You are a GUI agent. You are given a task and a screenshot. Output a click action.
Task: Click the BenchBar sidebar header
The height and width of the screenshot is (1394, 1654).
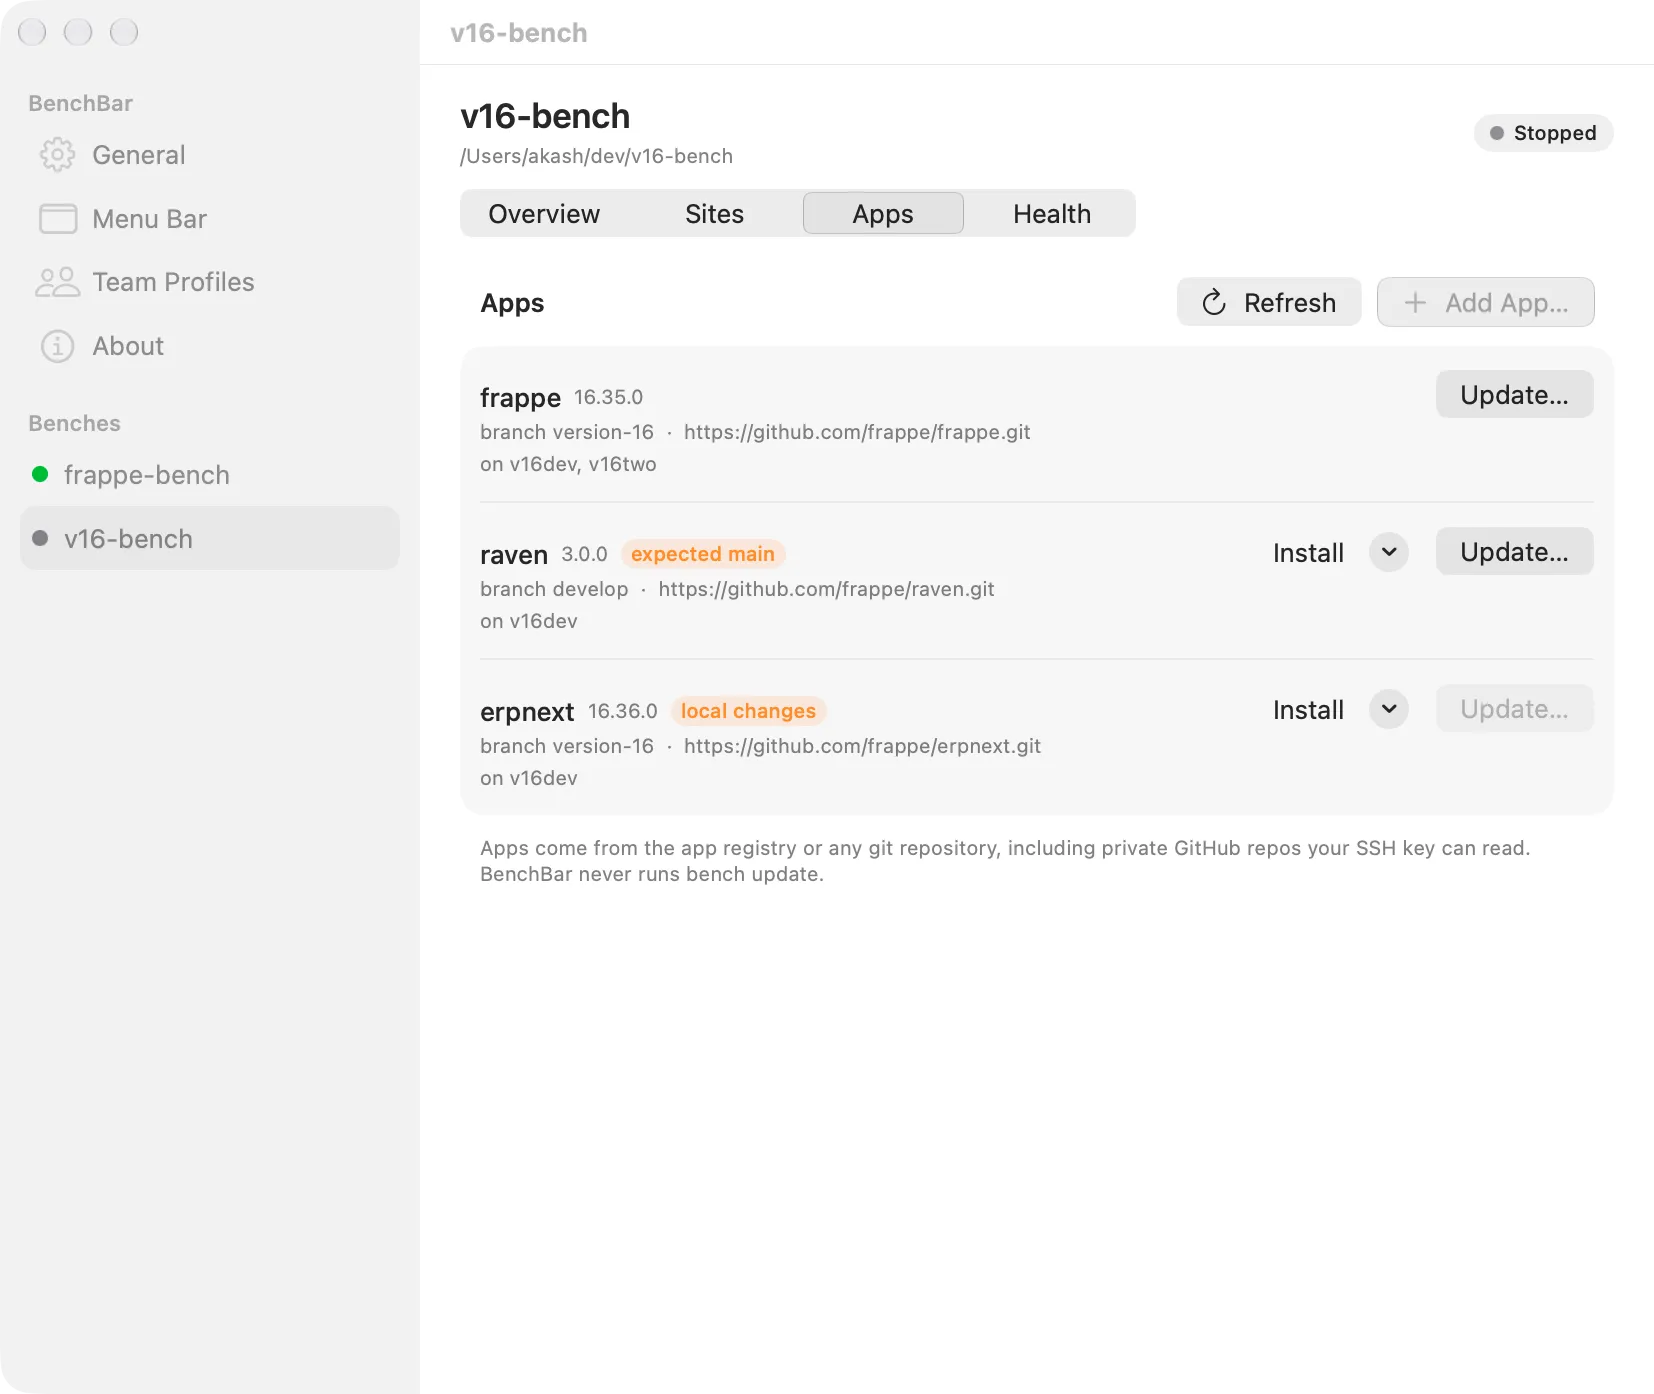81,103
